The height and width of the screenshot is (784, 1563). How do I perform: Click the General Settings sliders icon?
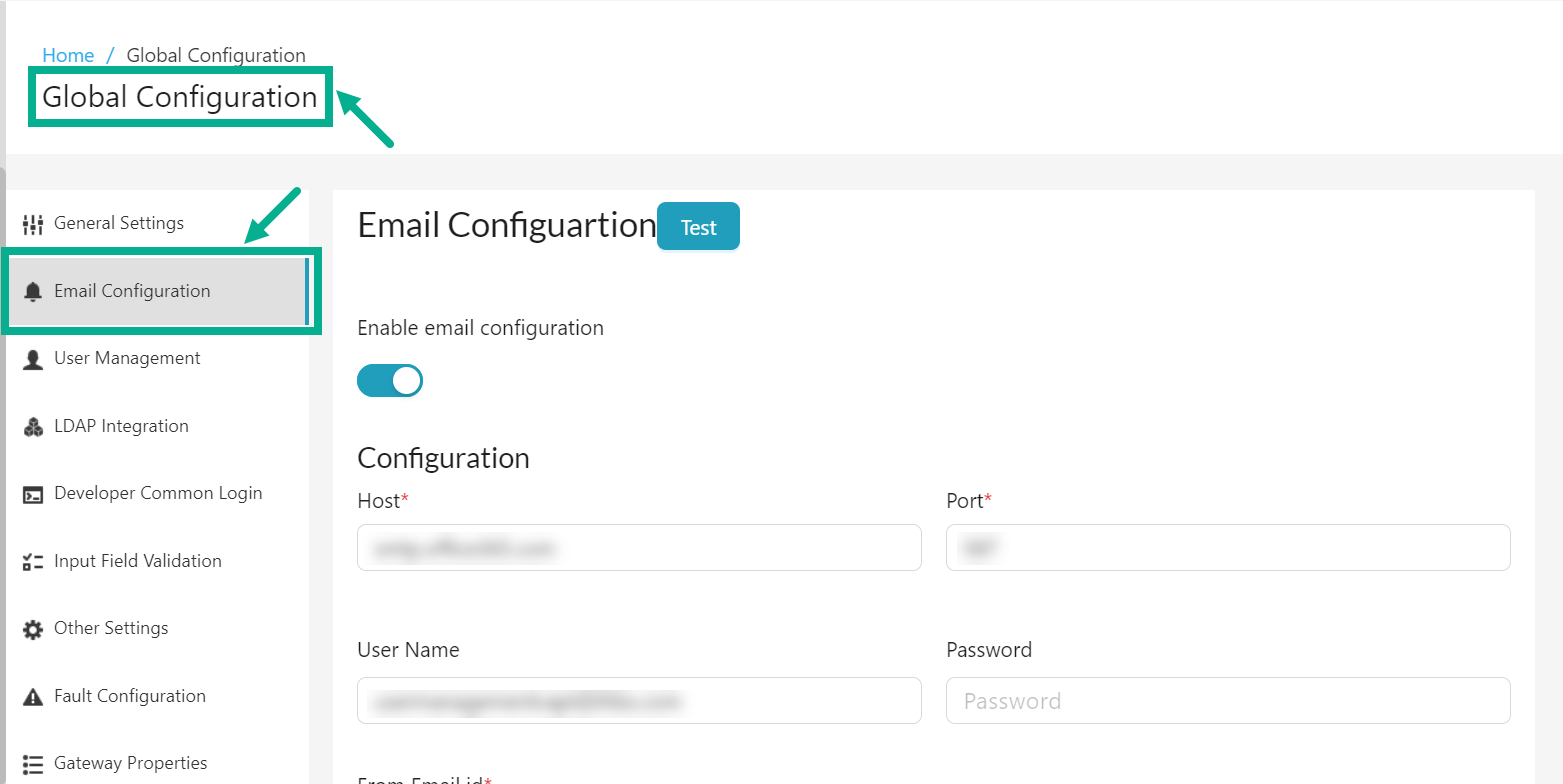33,223
